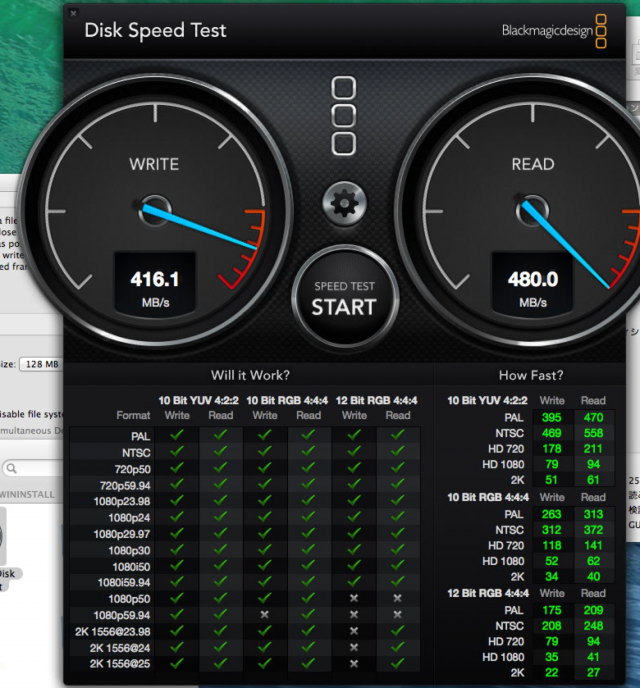Click the READ gauge label
Screen dimensions: 640x689
click(x=533, y=164)
